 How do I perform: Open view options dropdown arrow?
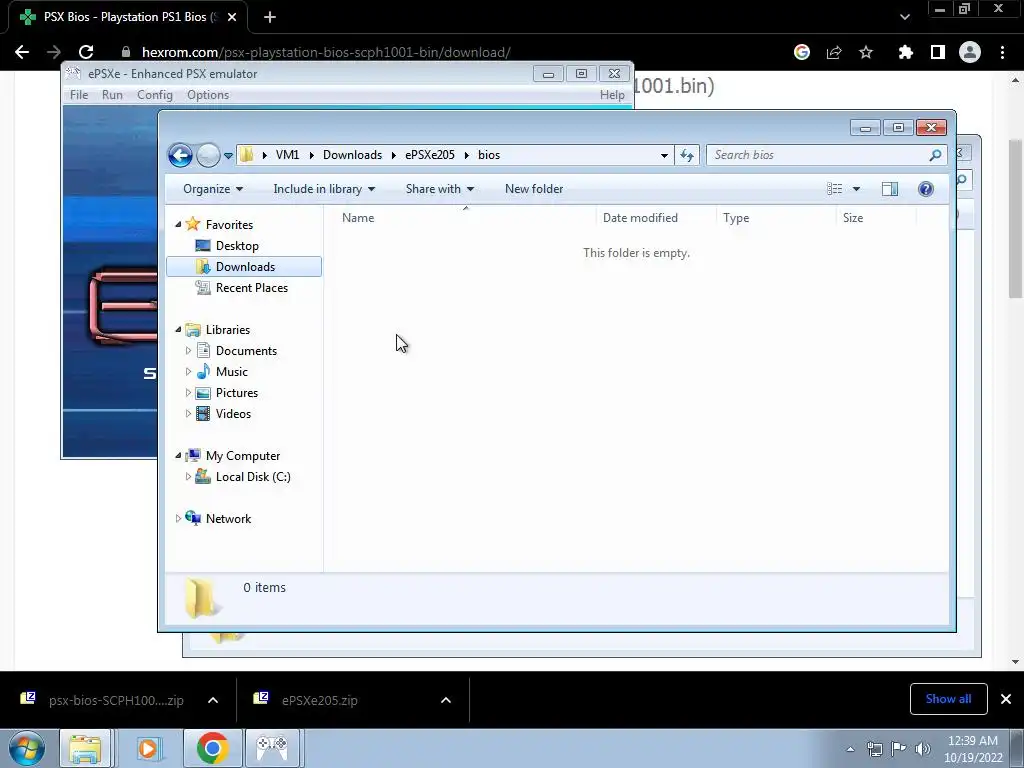856,189
